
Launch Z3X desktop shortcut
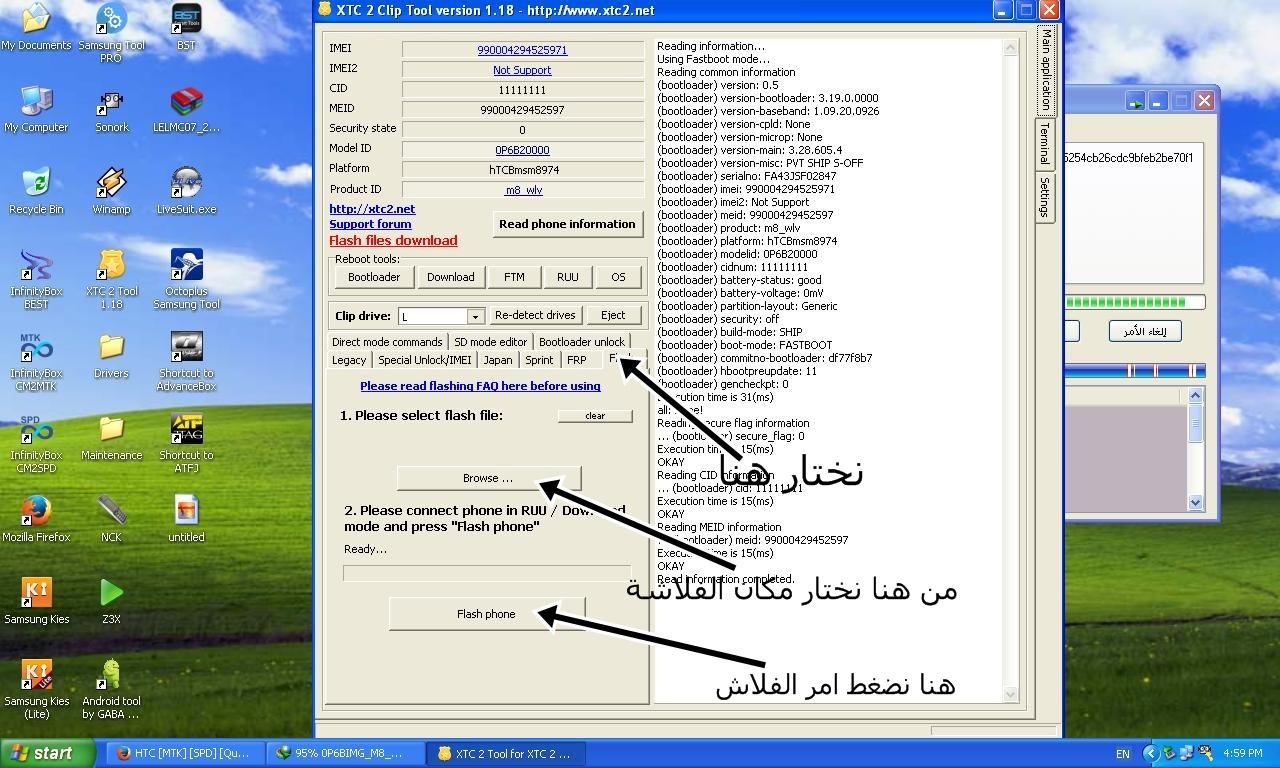point(111,601)
